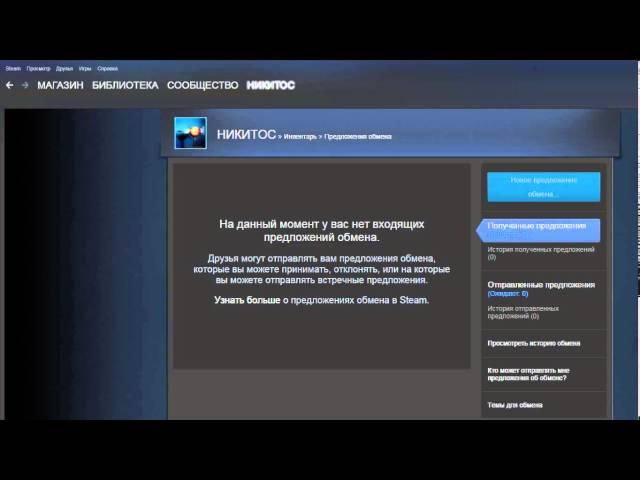Select Полученные предложения
The height and width of the screenshot is (480, 640).
(x=538, y=230)
